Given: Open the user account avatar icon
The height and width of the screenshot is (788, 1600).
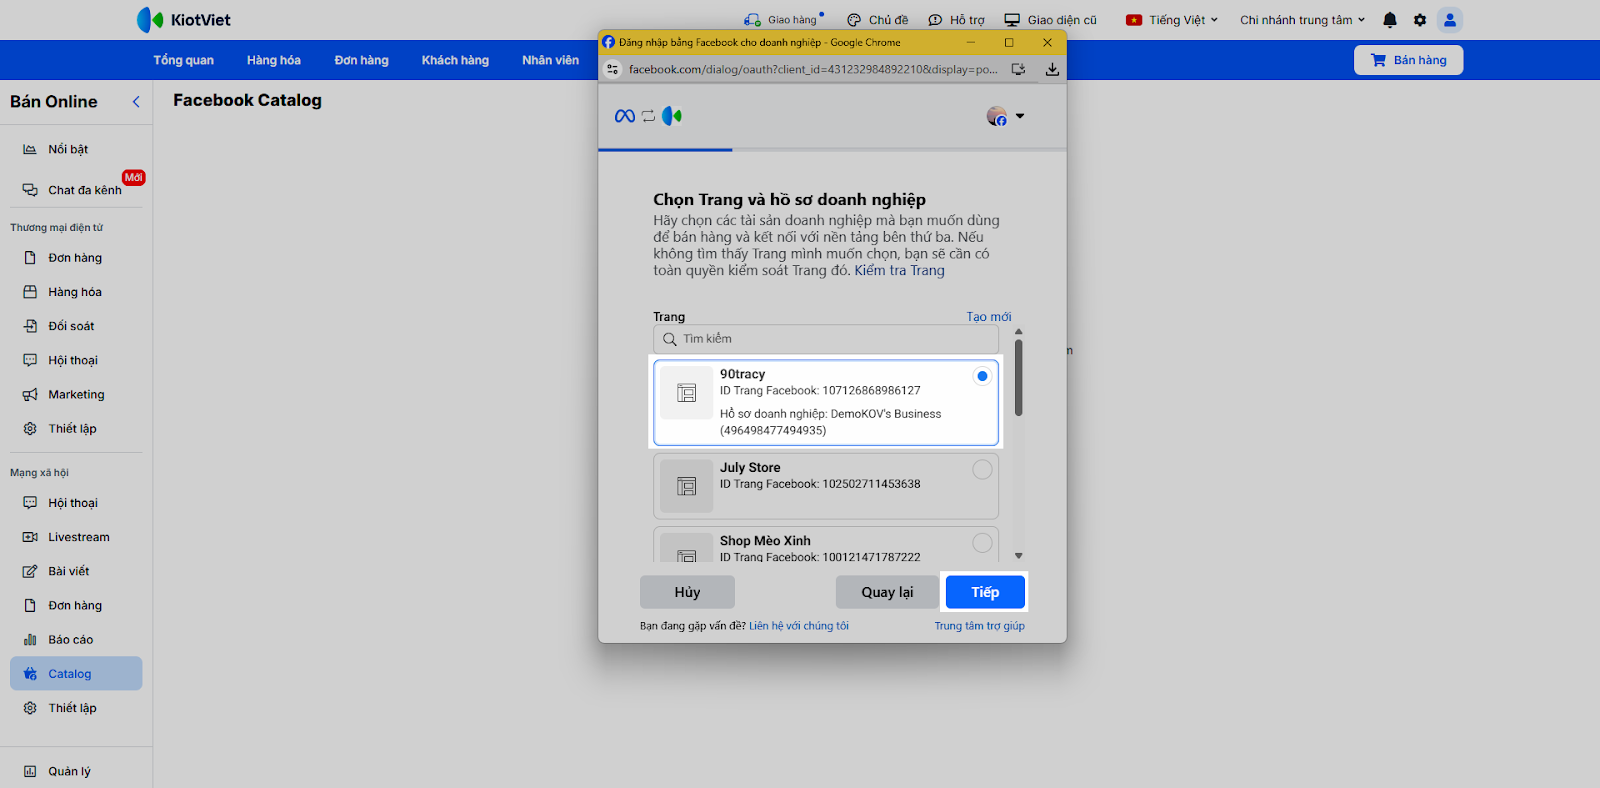Looking at the screenshot, I should [1449, 20].
